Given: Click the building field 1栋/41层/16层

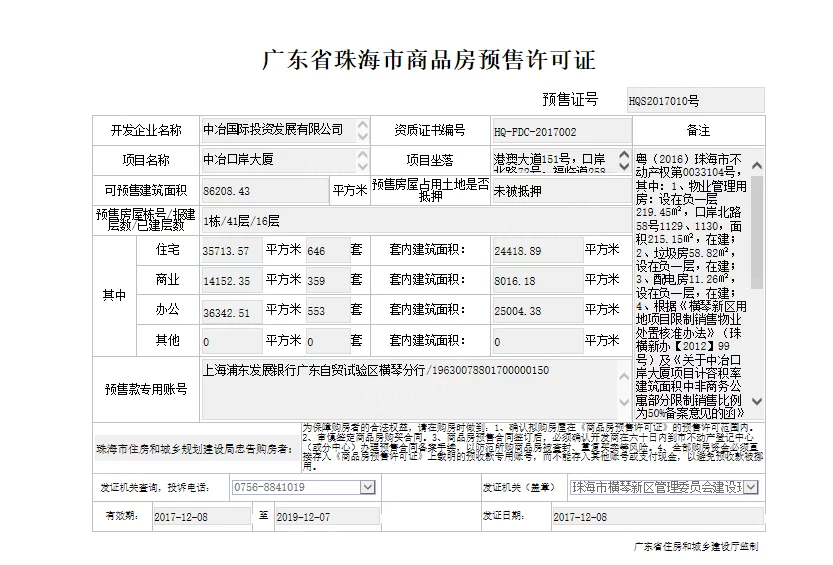Looking at the screenshot, I should [416, 221].
